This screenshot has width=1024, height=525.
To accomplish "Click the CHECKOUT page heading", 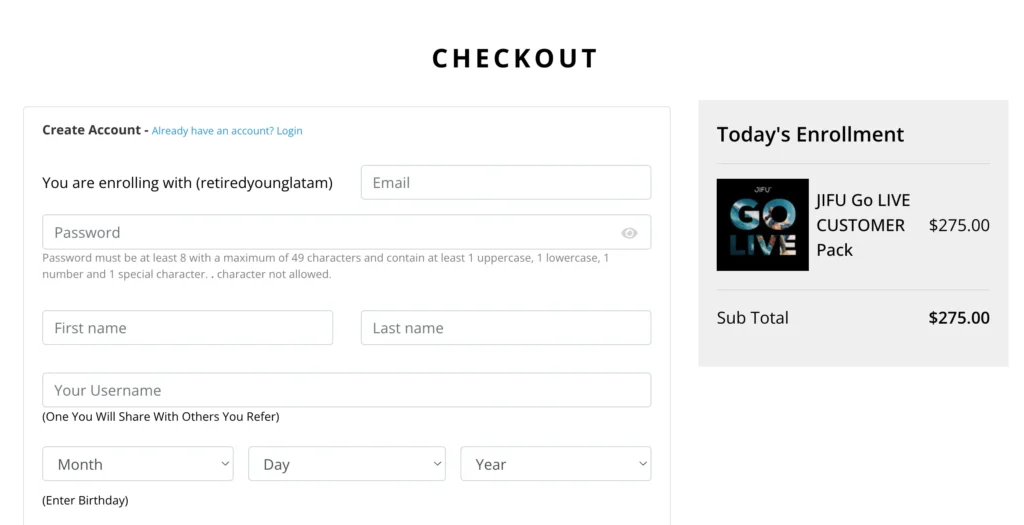I will point(515,58).
